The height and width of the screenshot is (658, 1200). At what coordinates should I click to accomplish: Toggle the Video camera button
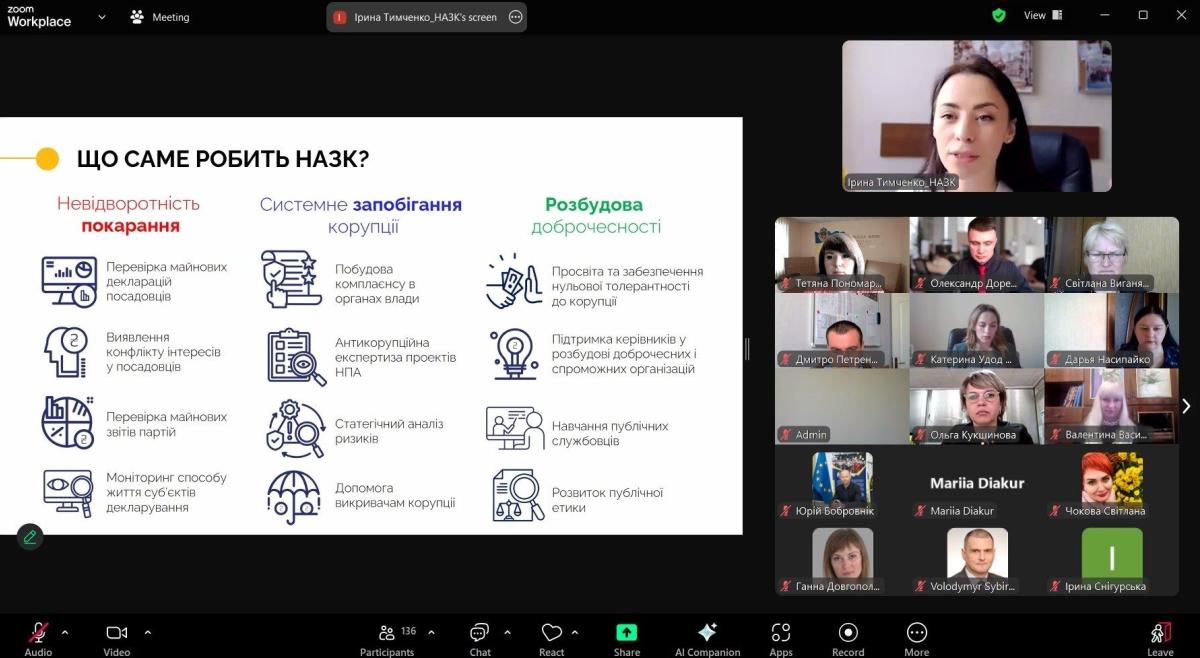pos(117,638)
